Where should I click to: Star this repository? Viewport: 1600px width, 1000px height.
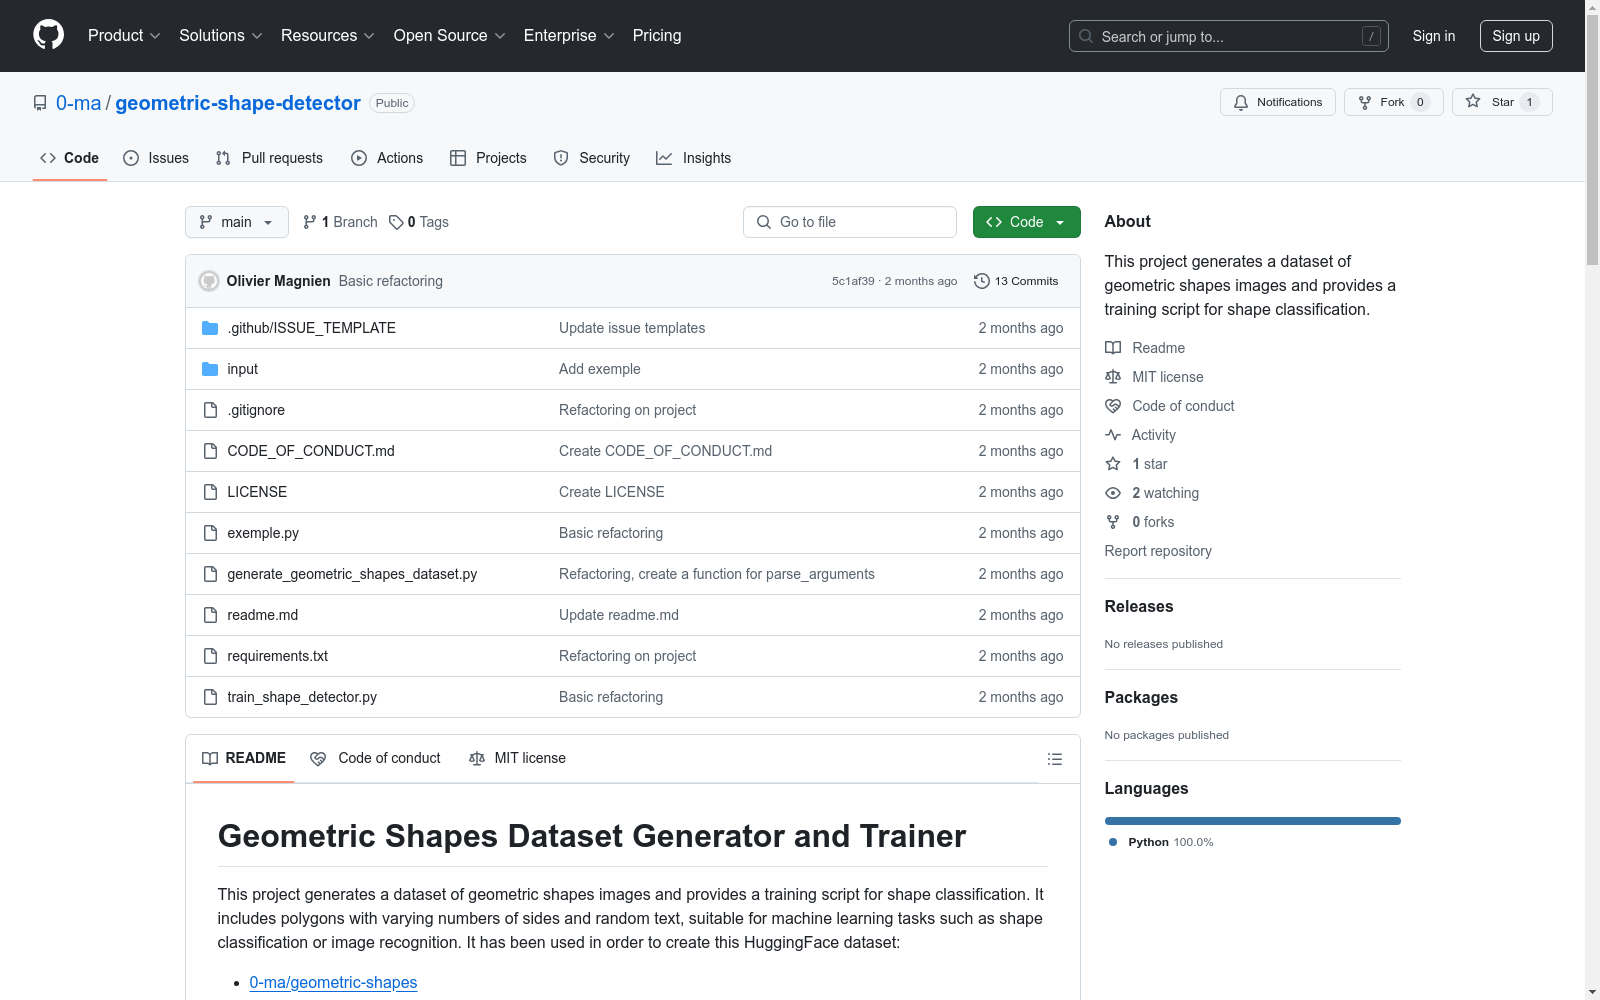tap(1502, 102)
